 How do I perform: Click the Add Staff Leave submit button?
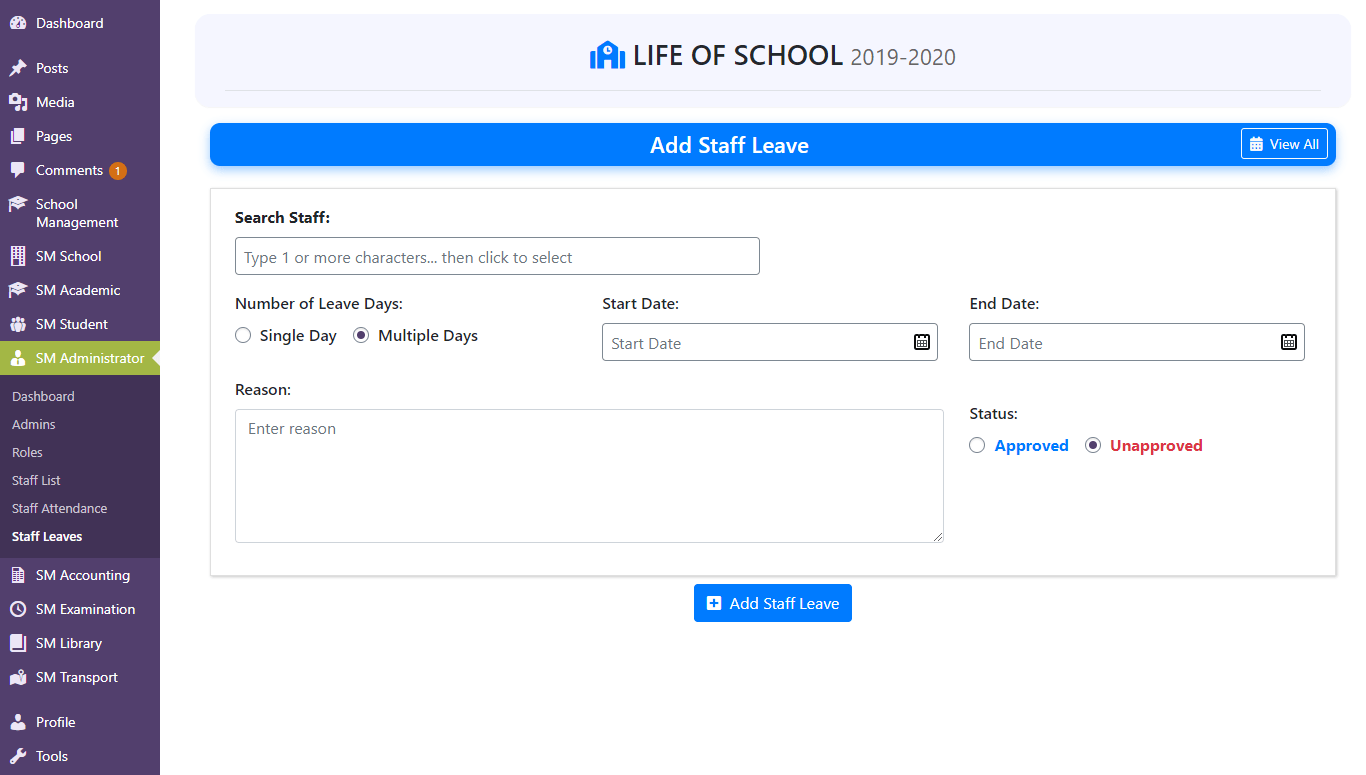(x=773, y=603)
